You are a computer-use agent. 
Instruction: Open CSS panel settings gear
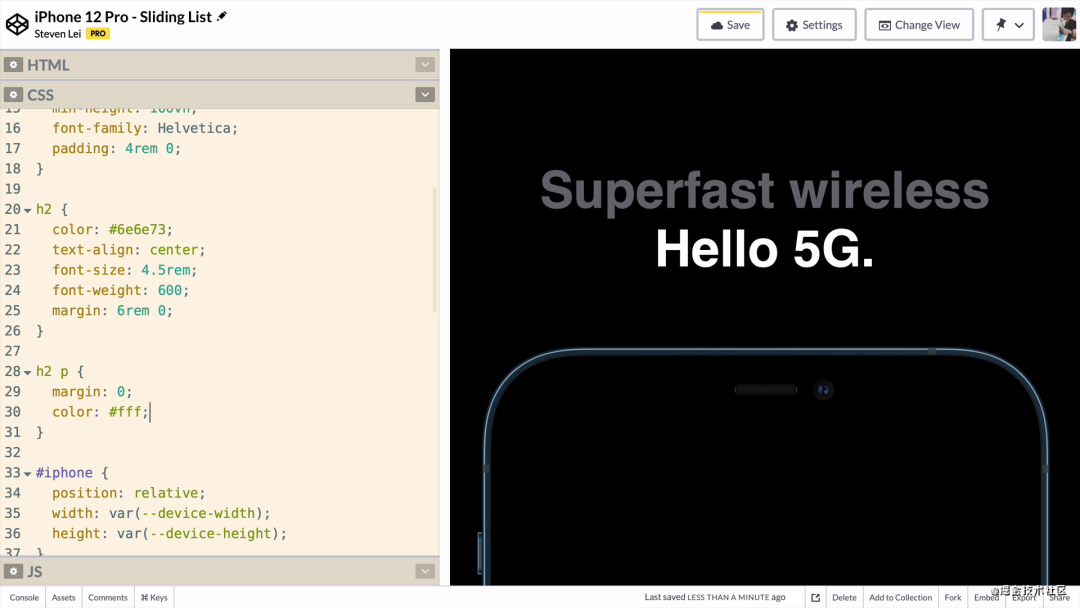(13, 94)
